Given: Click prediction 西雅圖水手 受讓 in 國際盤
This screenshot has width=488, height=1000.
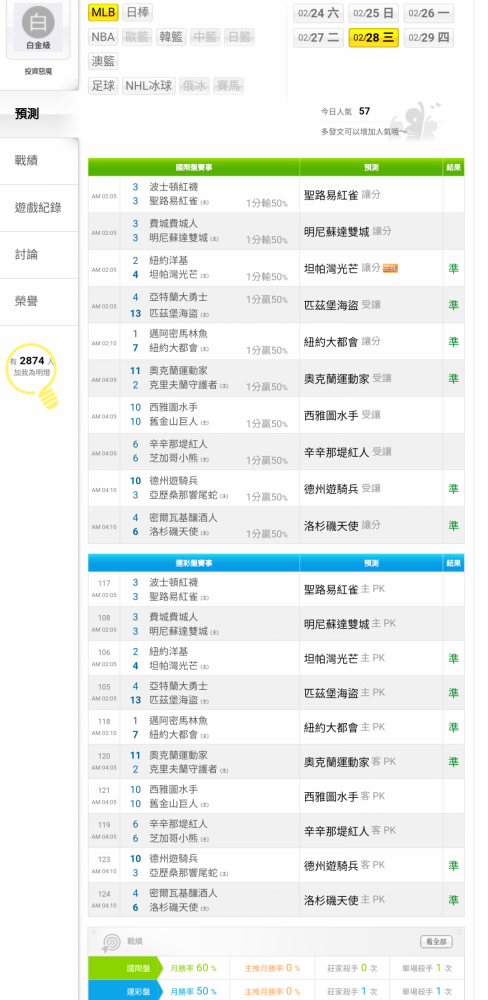Looking at the screenshot, I should pos(342,415).
